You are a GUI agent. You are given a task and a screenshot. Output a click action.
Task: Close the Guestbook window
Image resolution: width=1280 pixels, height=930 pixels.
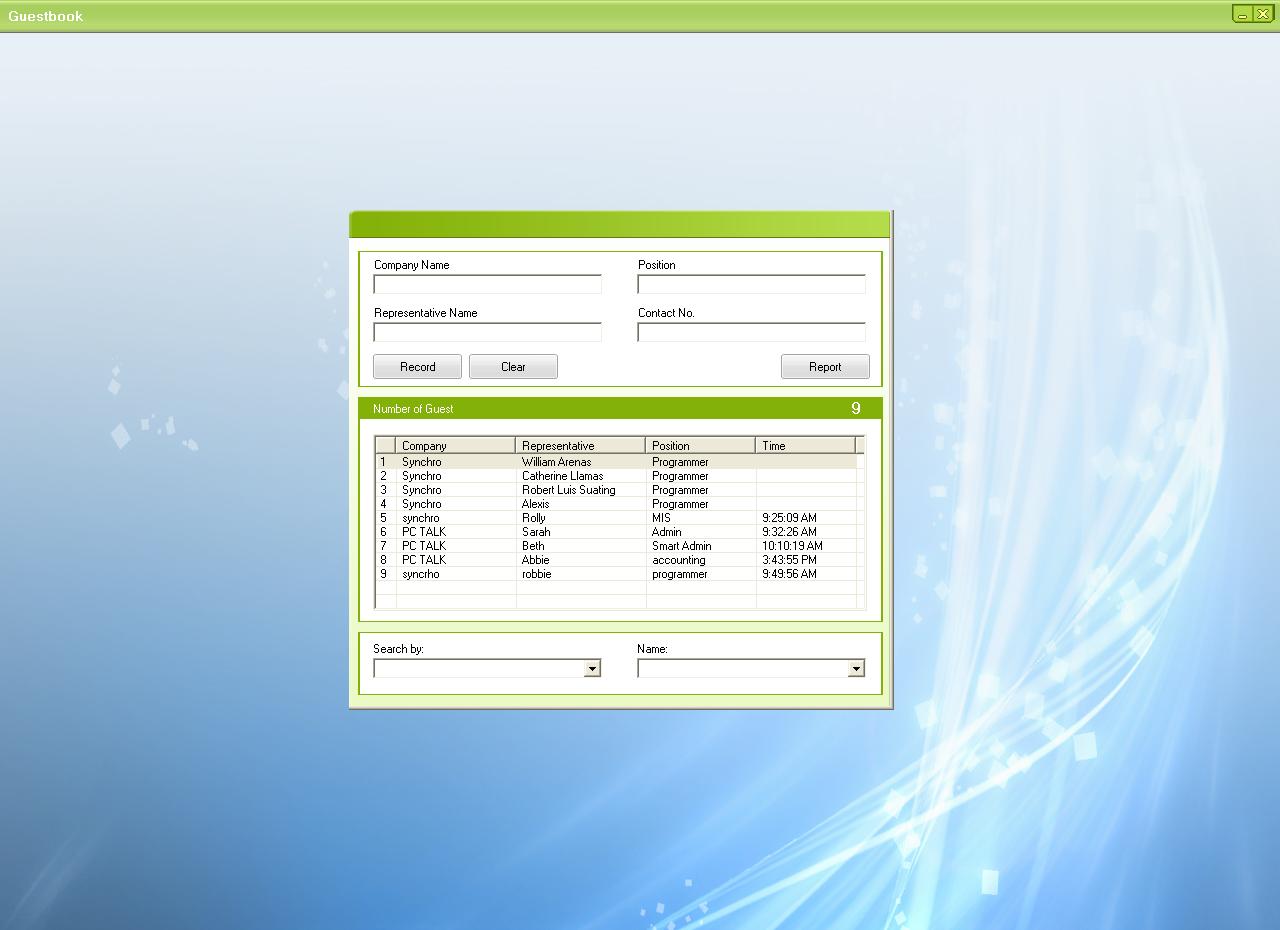(1263, 15)
